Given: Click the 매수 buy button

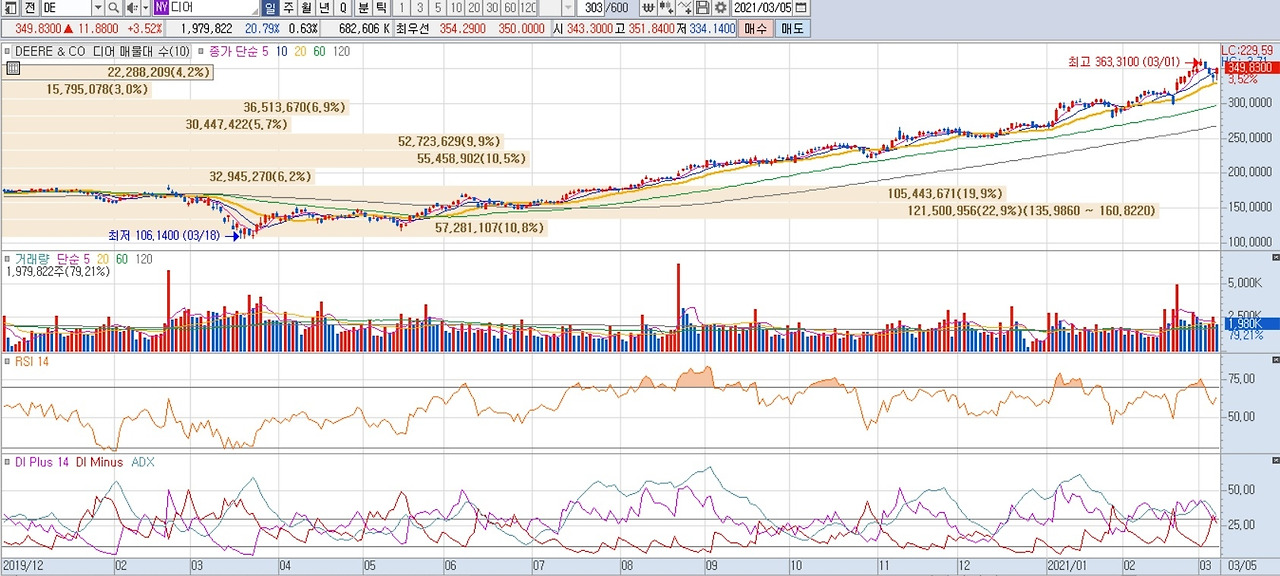Looking at the screenshot, I should 757,28.
